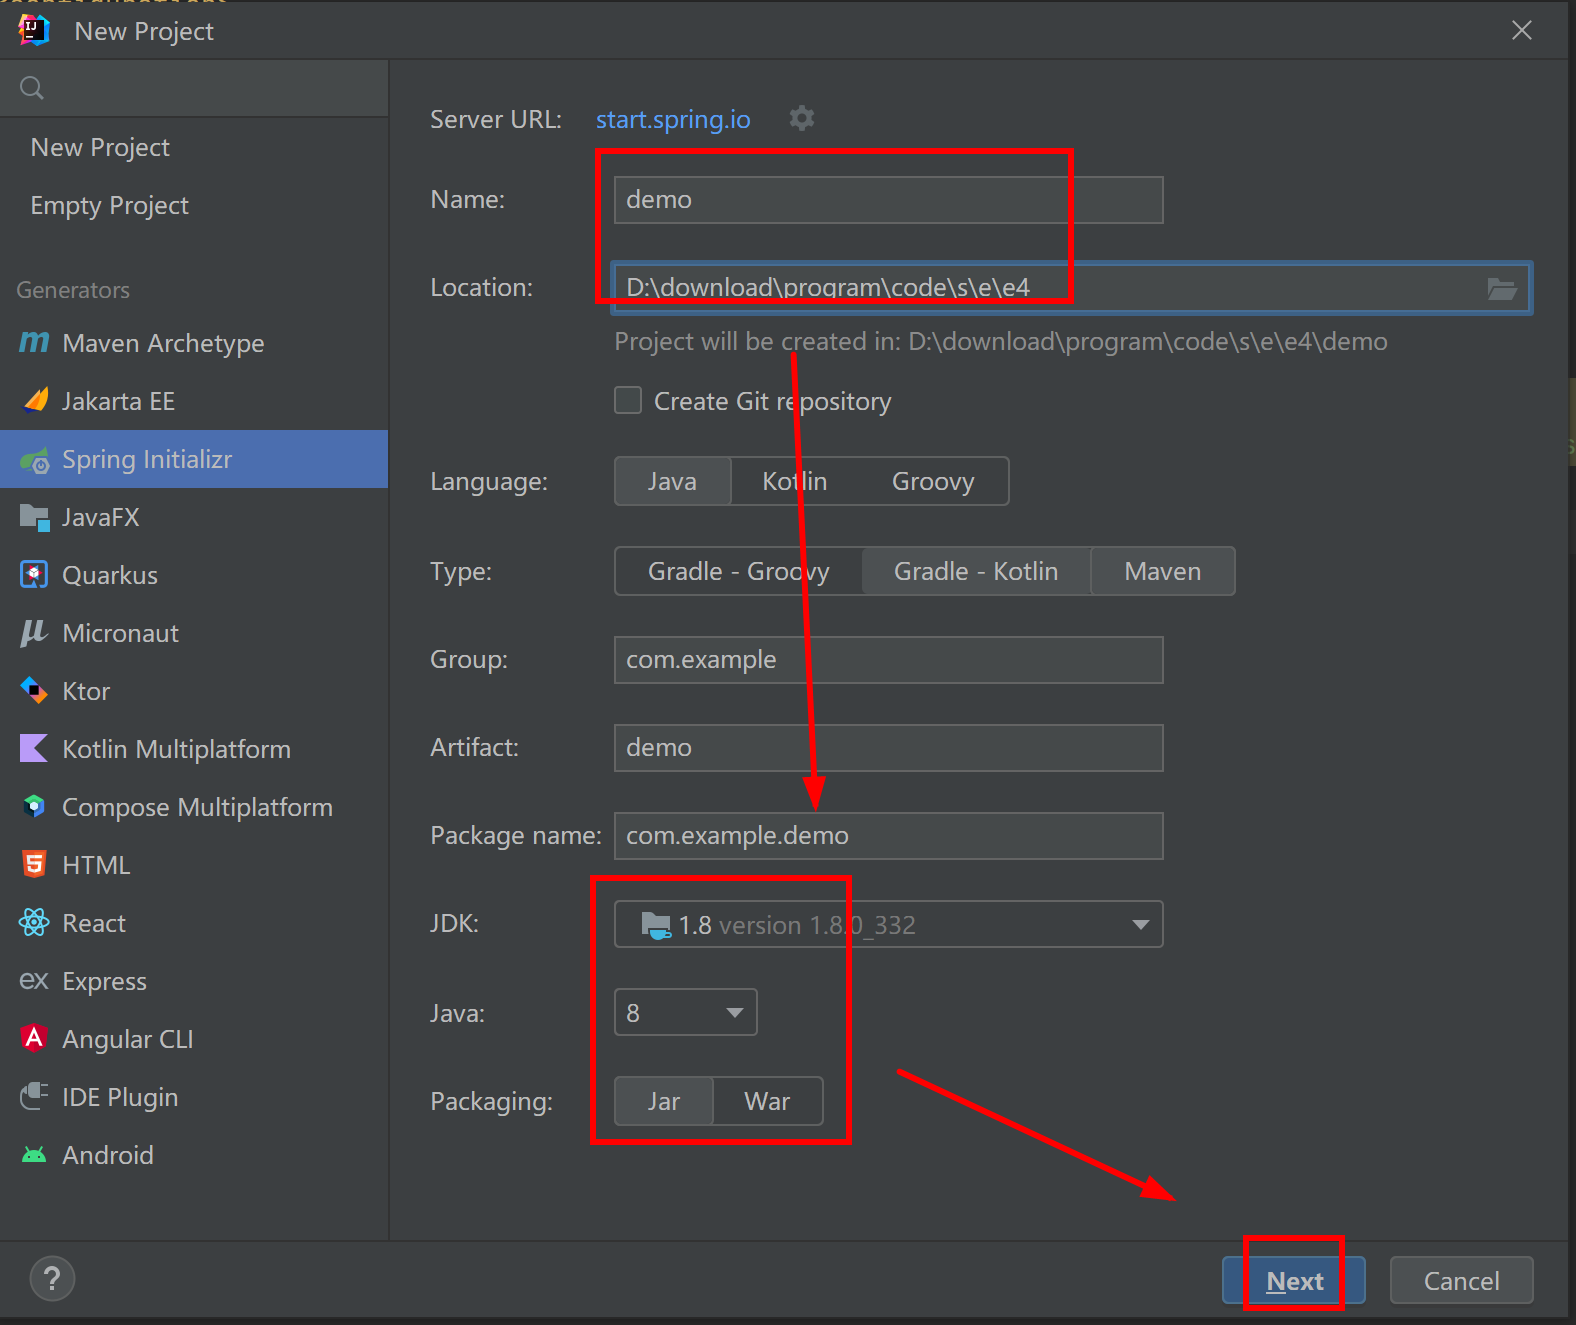Click the search magnifier icon
This screenshot has height=1325, width=1576.
click(32, 88)
